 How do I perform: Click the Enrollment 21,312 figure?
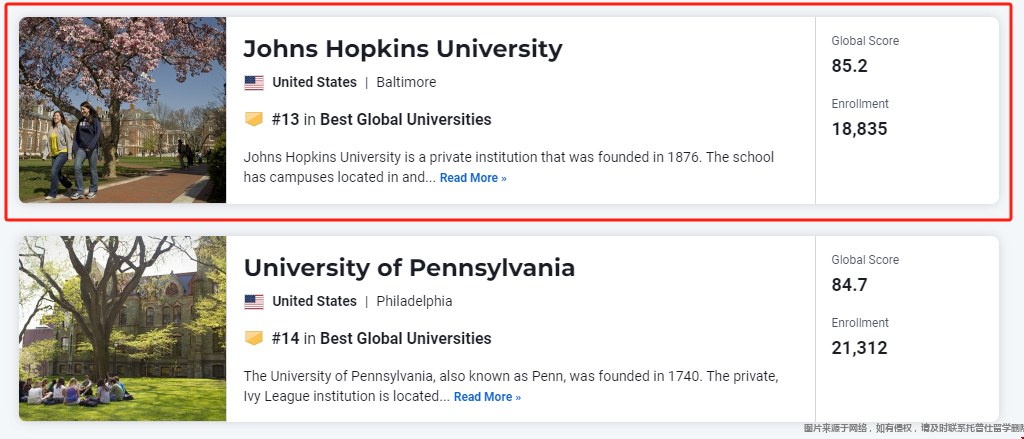[859, 348]
